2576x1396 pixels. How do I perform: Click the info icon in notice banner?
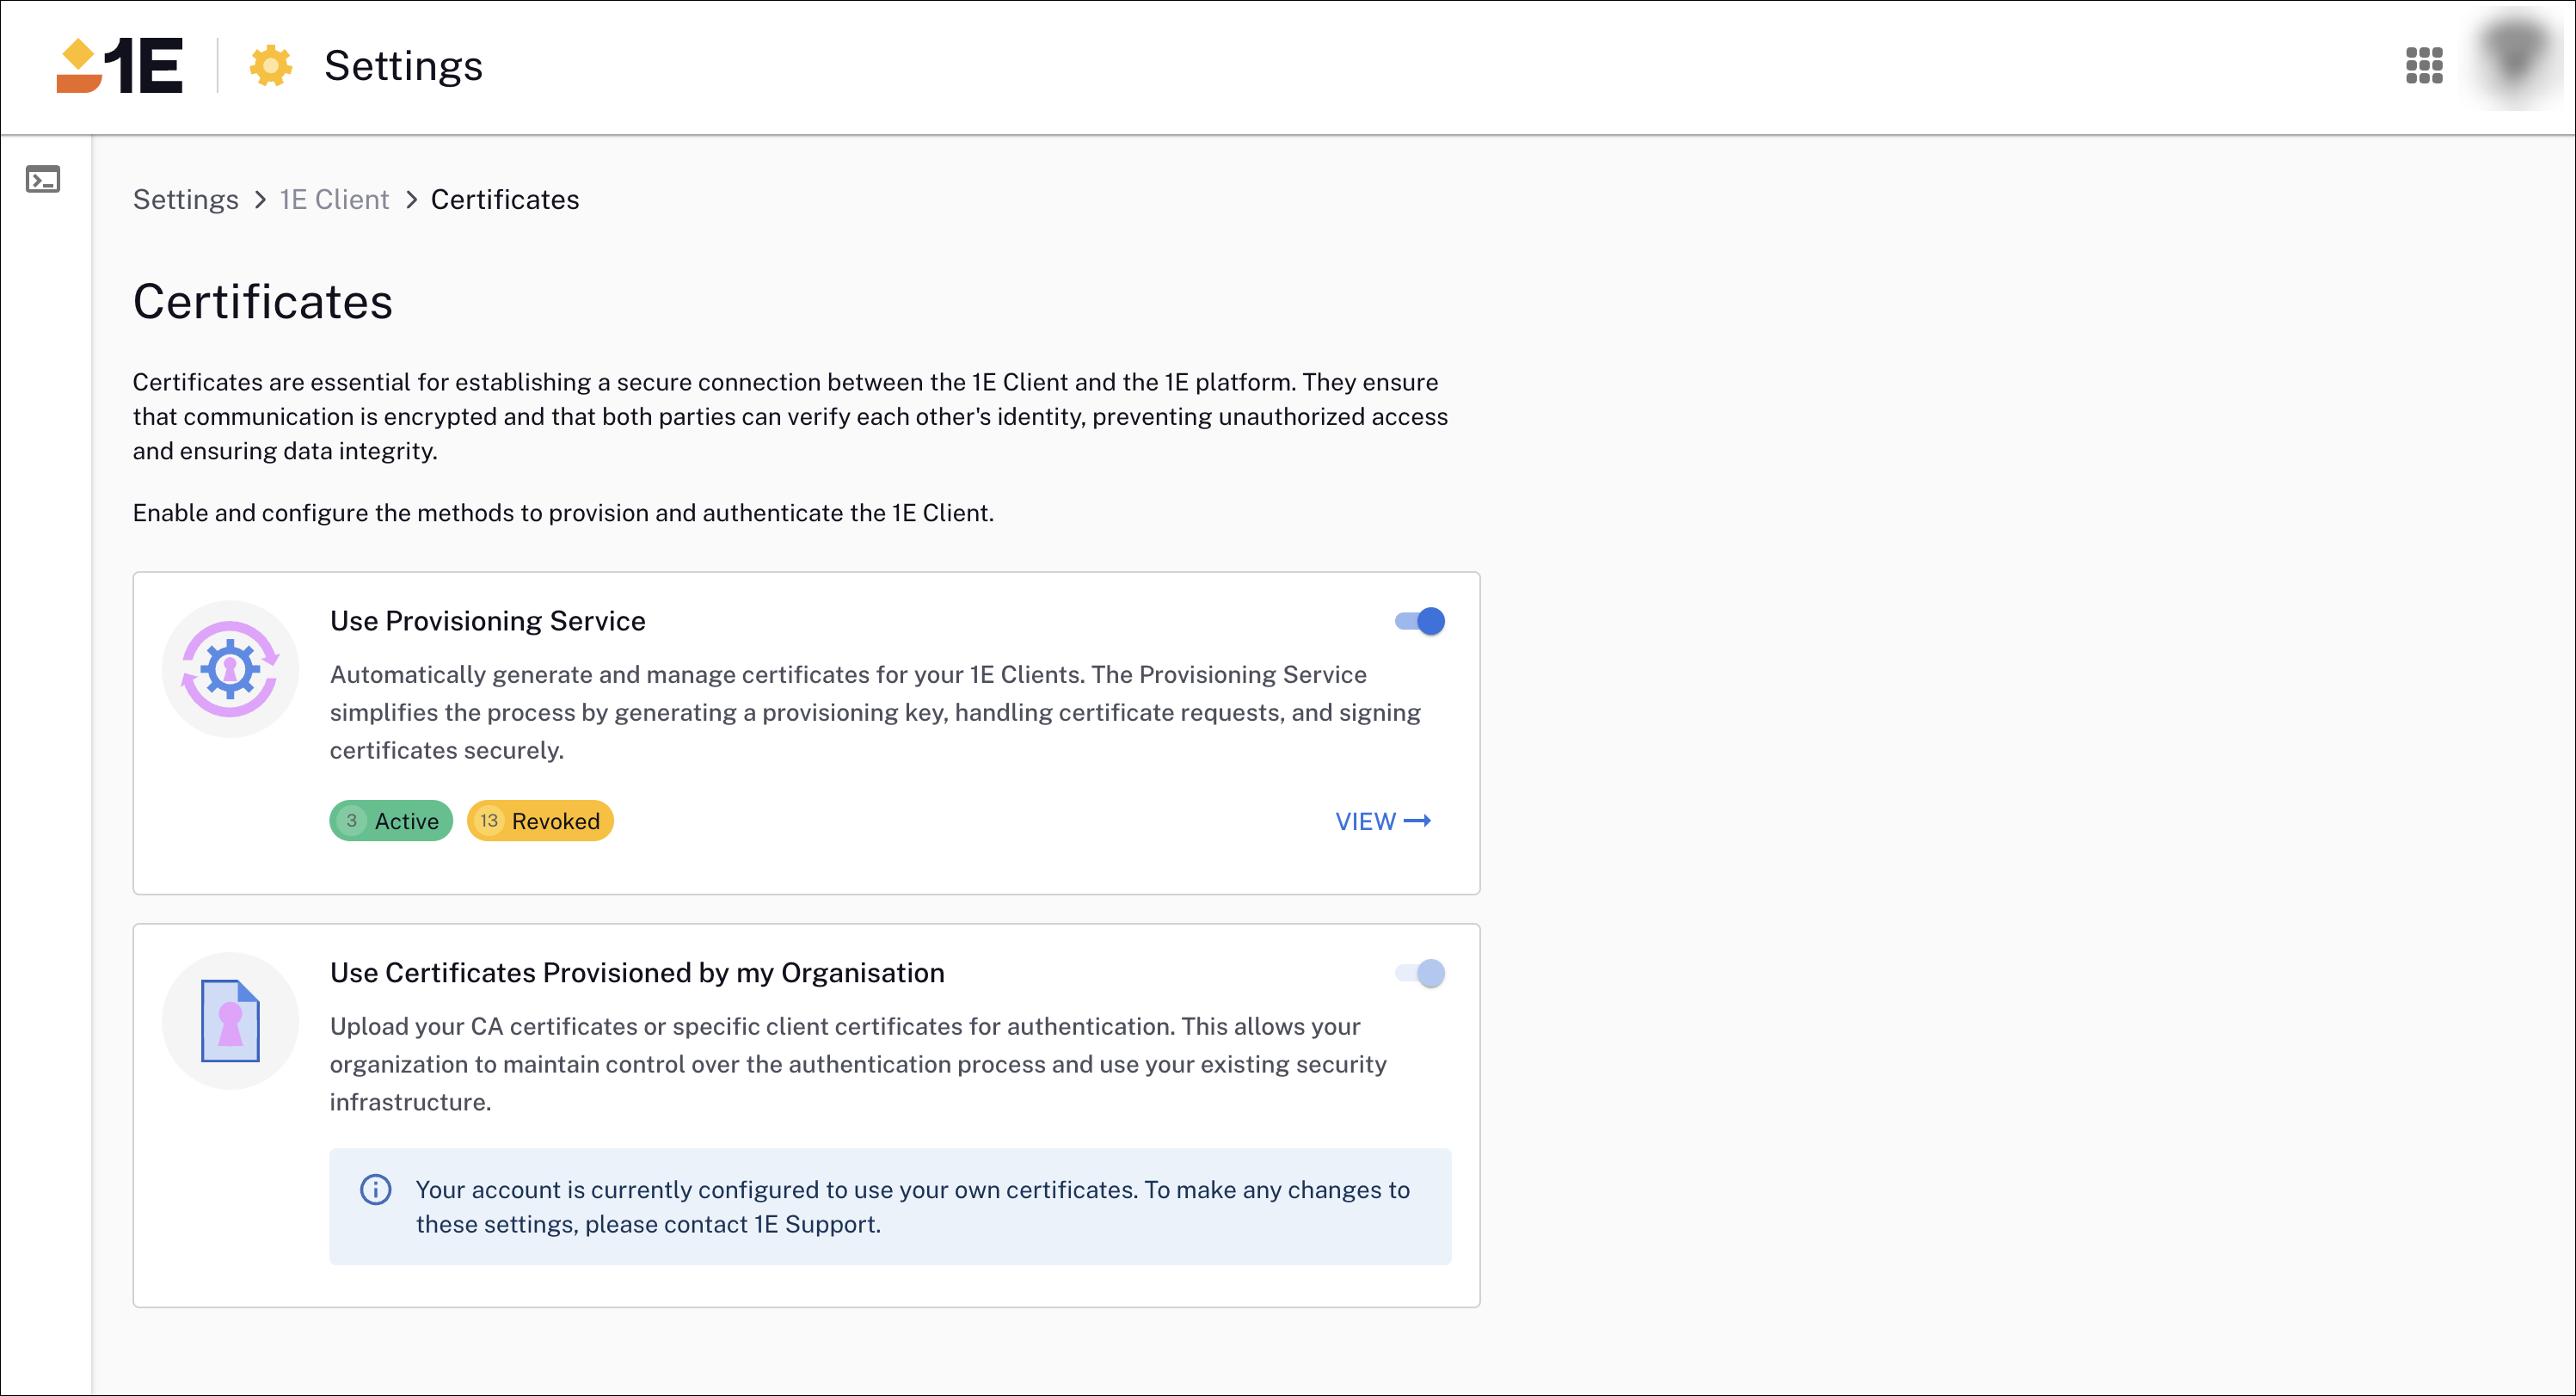376,1190
